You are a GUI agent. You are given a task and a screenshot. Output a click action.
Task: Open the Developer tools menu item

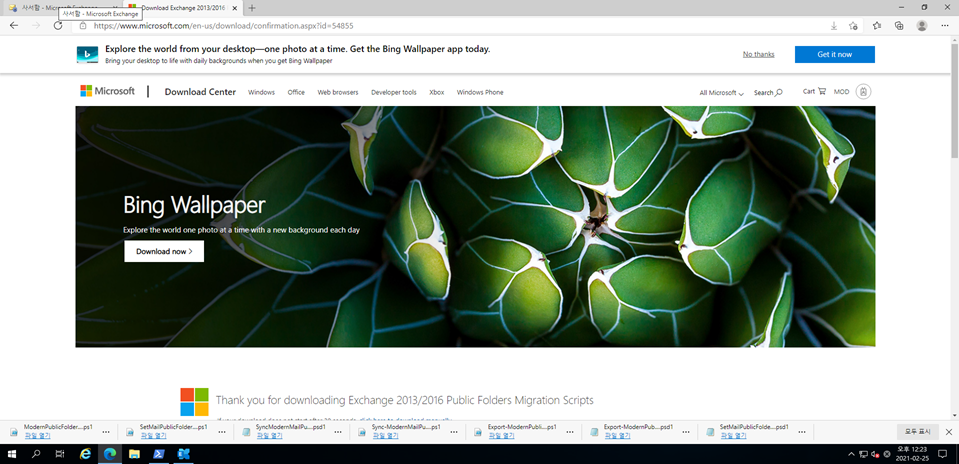394,92
